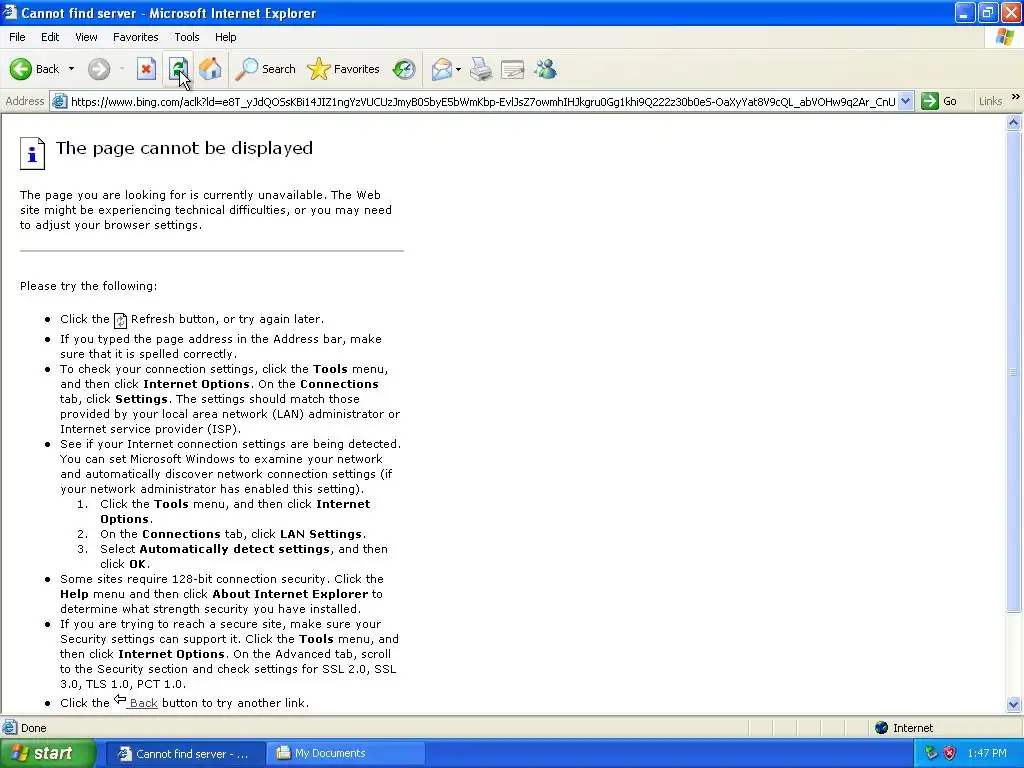Open the Messenger people icon

pos(545,69)
